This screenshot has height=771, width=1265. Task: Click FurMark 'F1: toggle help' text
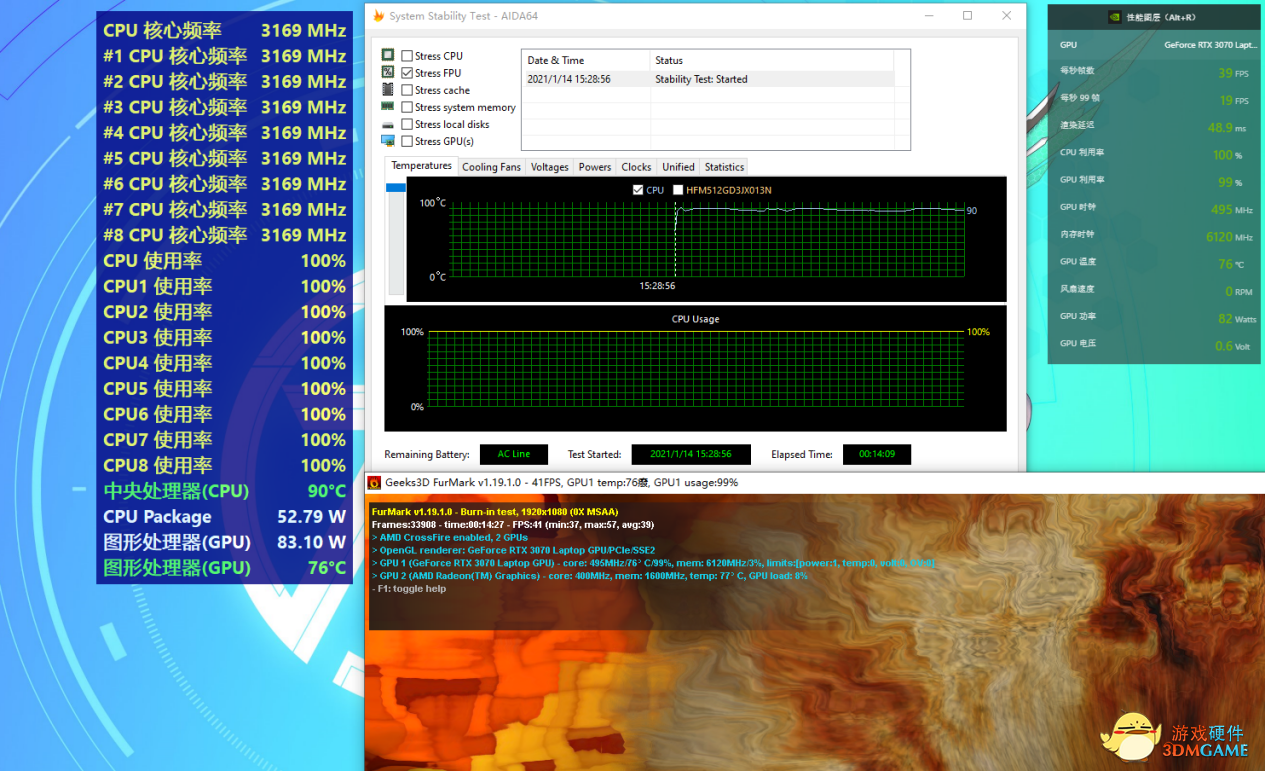pyautogui.click(x=408, y=589)
